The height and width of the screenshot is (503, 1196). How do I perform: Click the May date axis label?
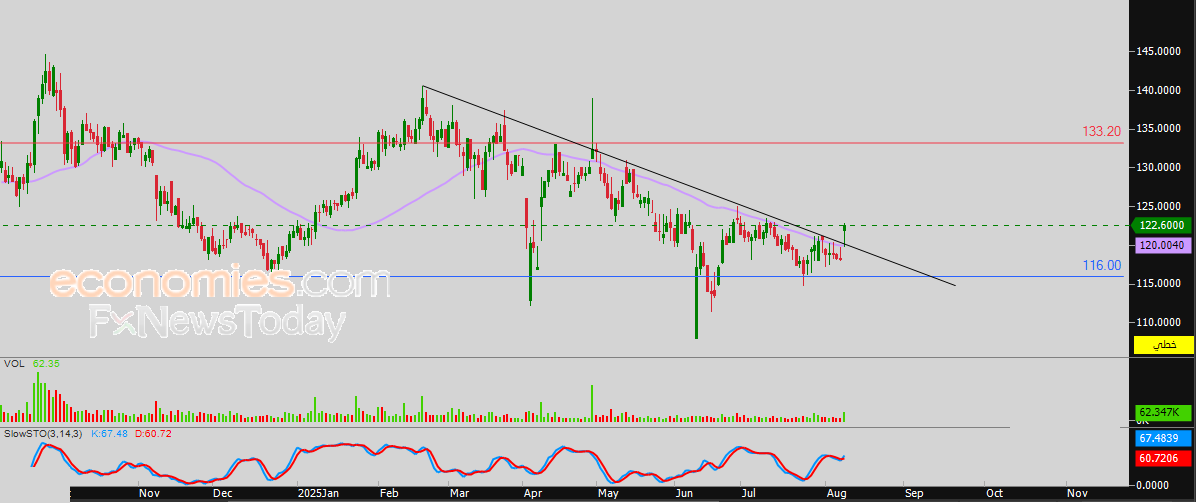click(x=608, y=493)
